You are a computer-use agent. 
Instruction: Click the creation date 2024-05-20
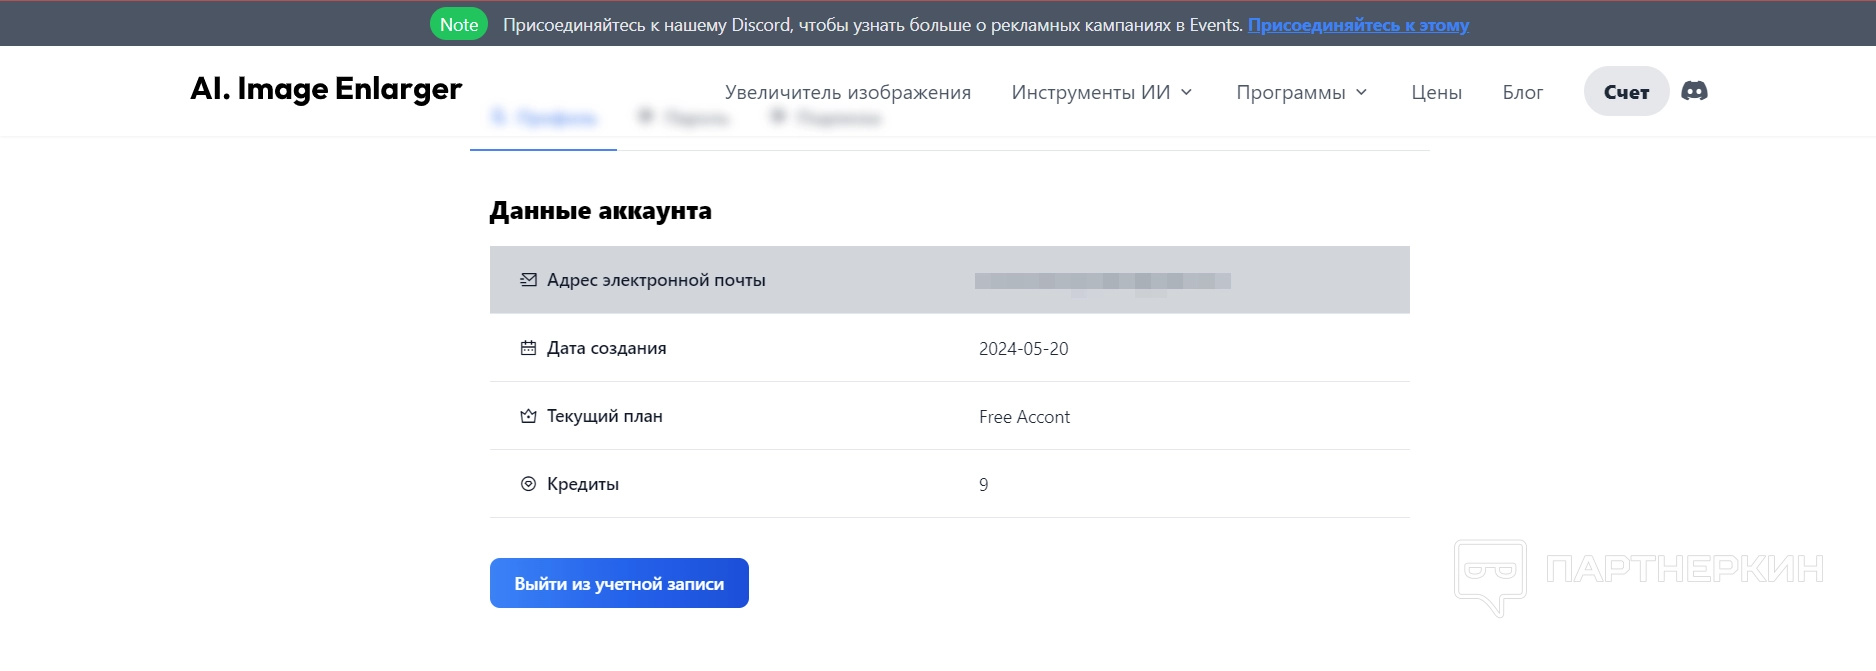[1023, 349]
